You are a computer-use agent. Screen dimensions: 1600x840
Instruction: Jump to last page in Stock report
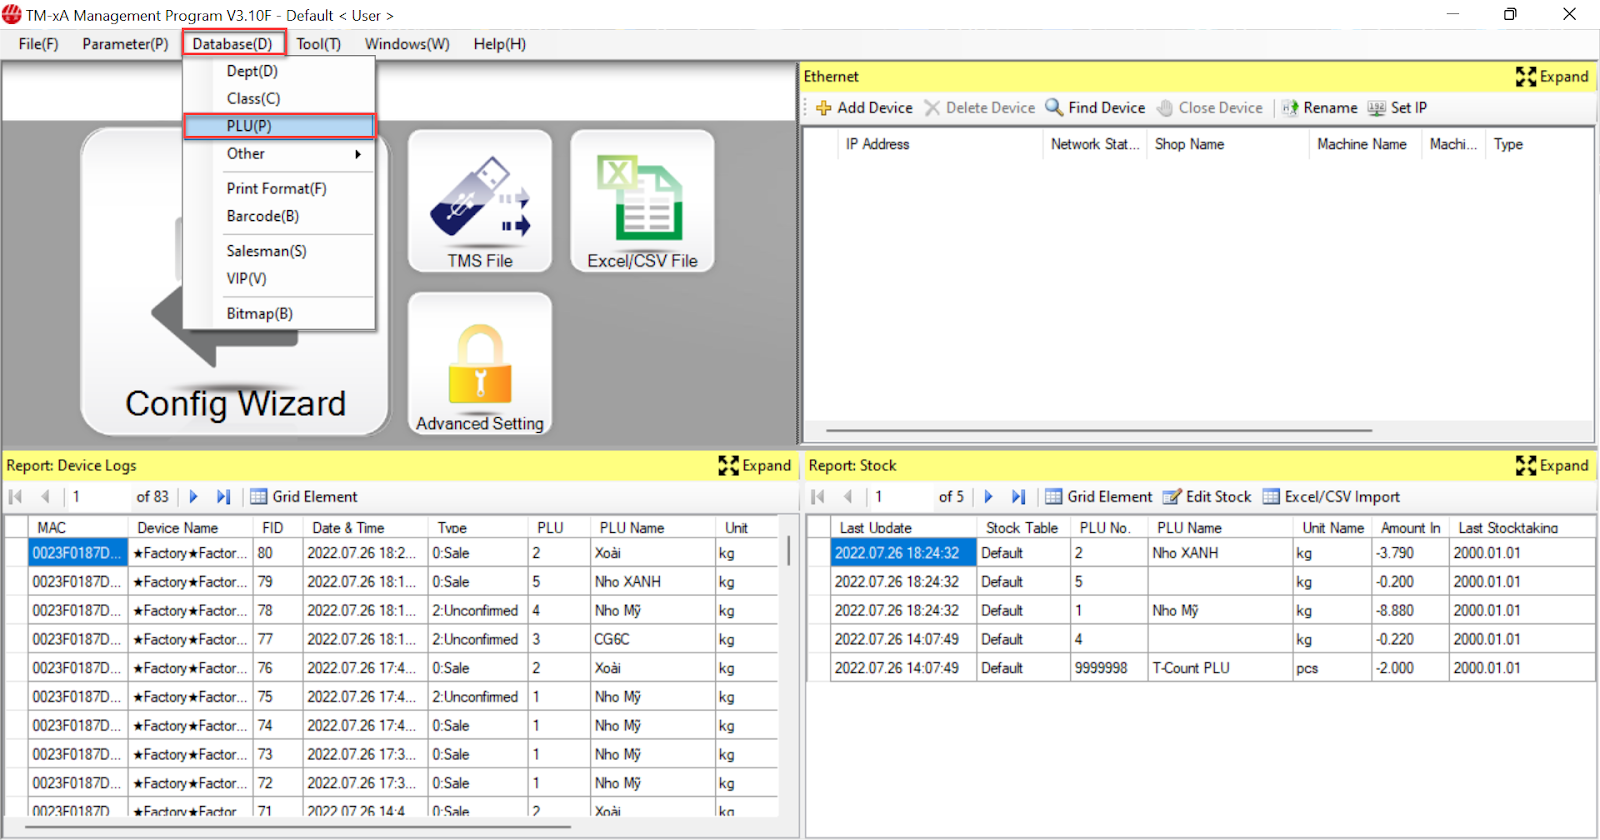tap(1018, 497)
